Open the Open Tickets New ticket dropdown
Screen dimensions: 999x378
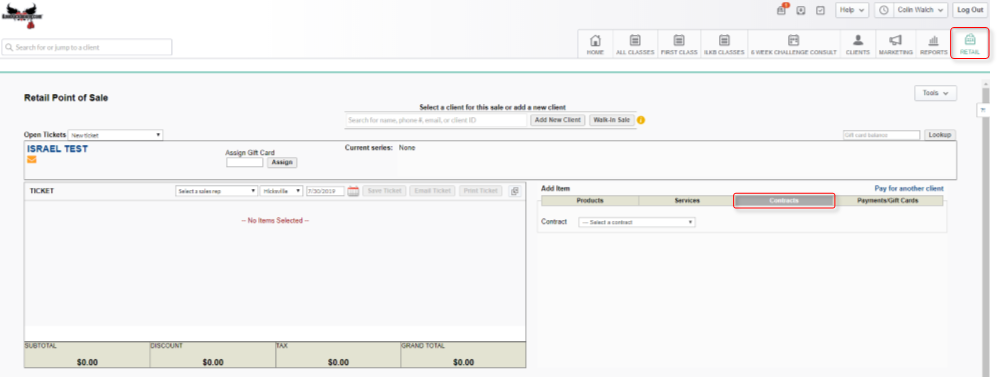click(x=115, y=135)
